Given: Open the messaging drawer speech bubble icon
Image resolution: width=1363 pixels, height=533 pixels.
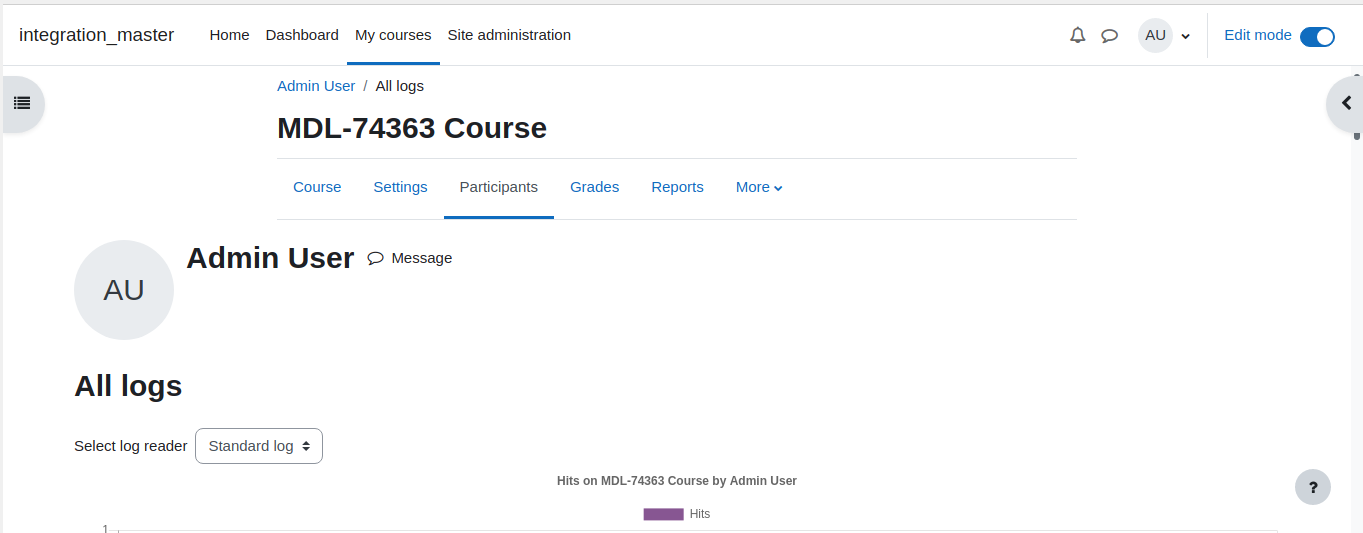Looking at the screenshot, I should coord(1109,35).
